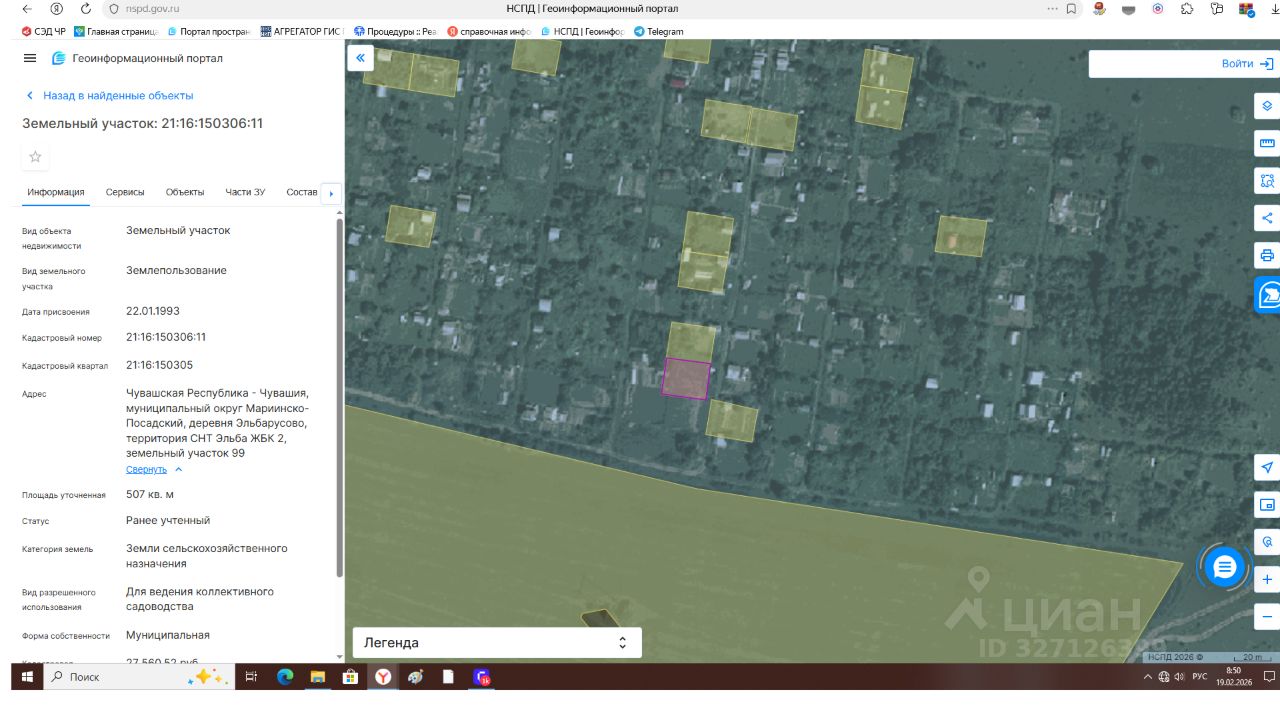The image size is (1280, 720).
Task: Open the browser three-dots page menu
Action: [x=1053, y=9]
